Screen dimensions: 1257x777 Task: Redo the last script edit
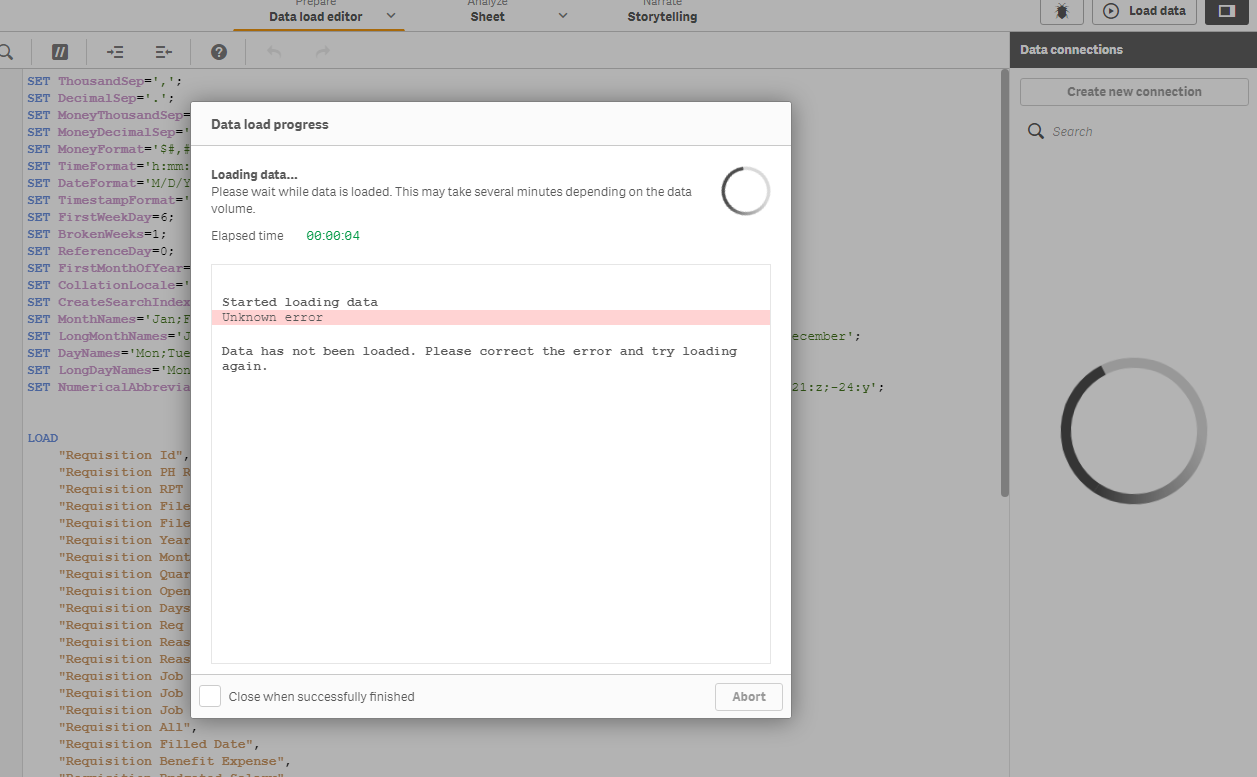[x=321, y=51]
